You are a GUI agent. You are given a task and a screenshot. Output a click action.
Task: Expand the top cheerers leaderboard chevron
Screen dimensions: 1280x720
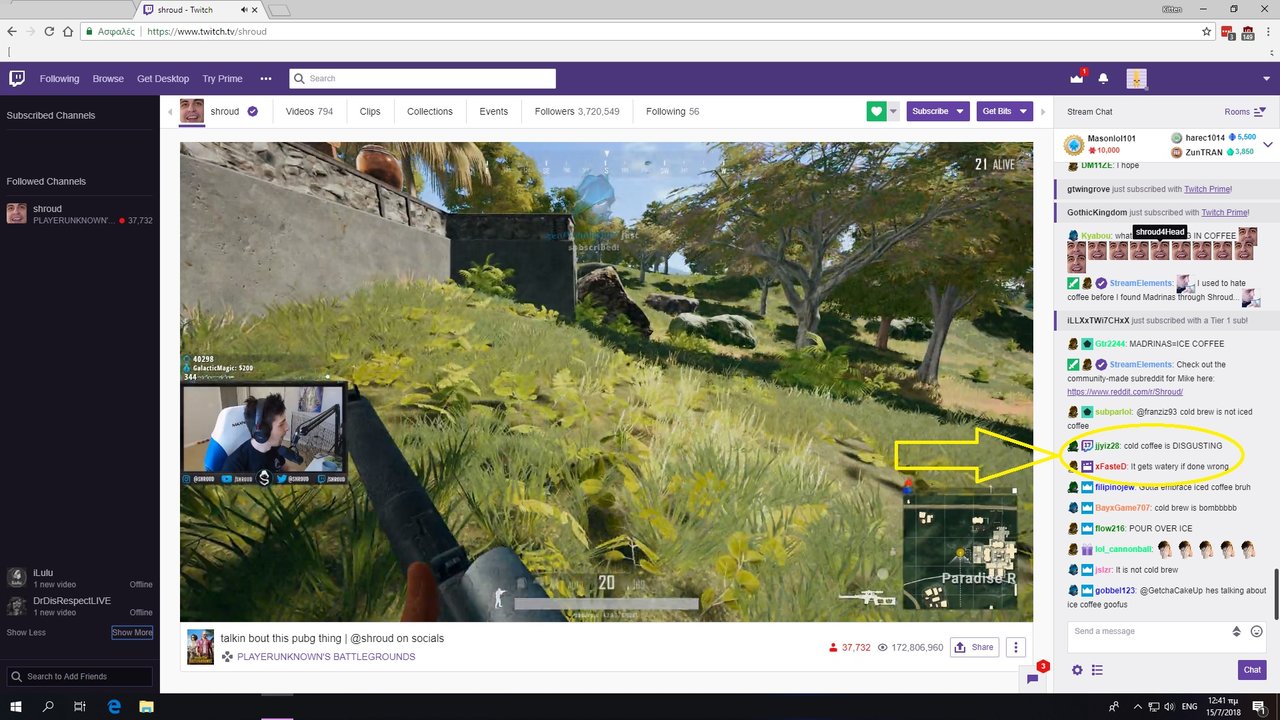(x=1268, y=145)
